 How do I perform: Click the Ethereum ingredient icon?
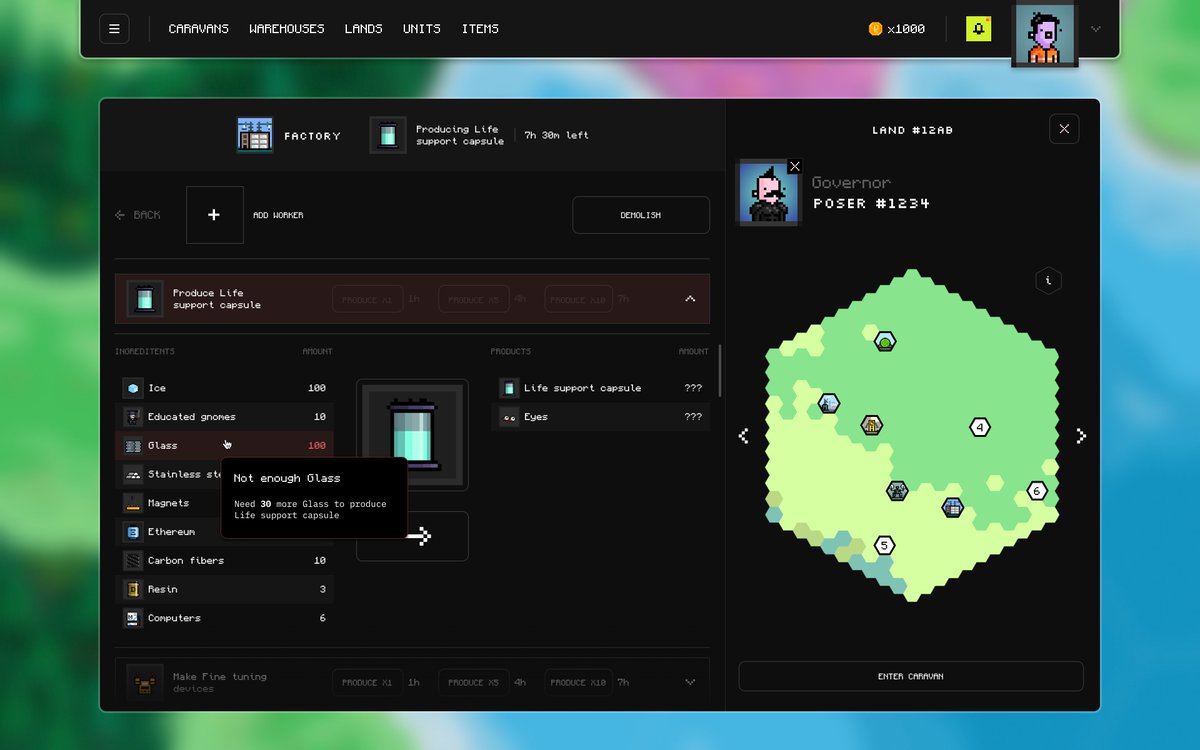pos(132,532)
